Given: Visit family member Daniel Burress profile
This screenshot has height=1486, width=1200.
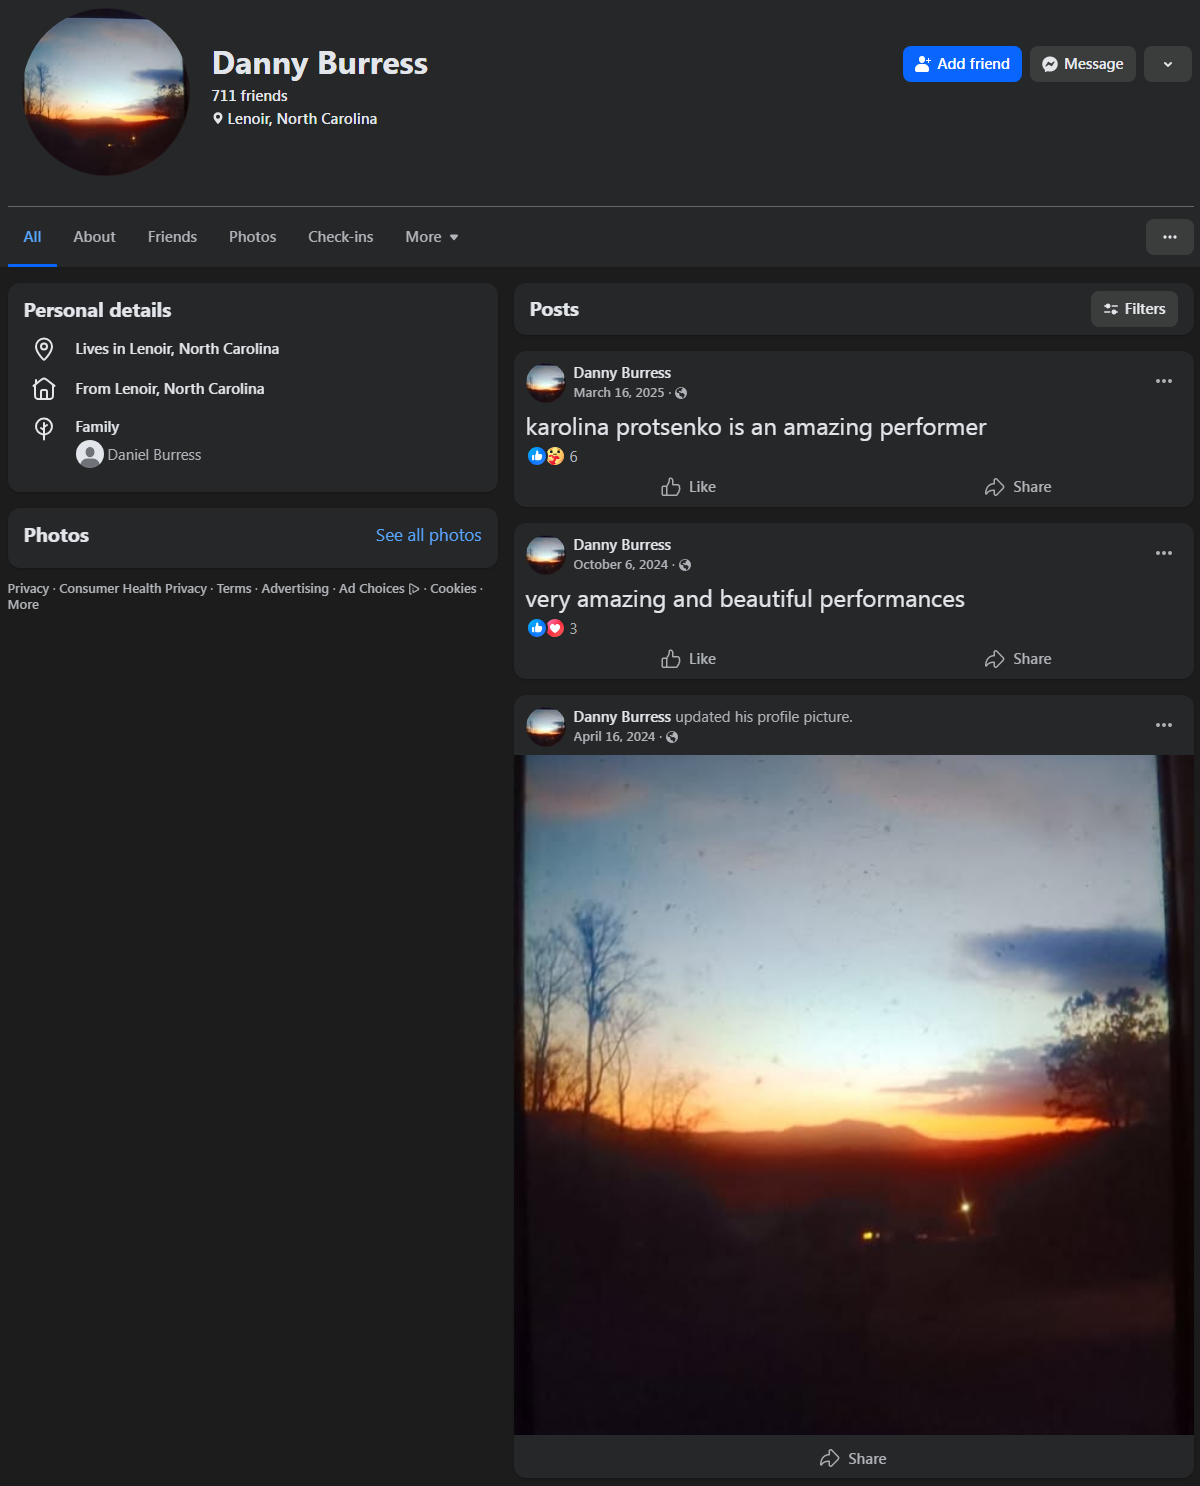Looking at the screenshot, I should [x=154, y=455].
